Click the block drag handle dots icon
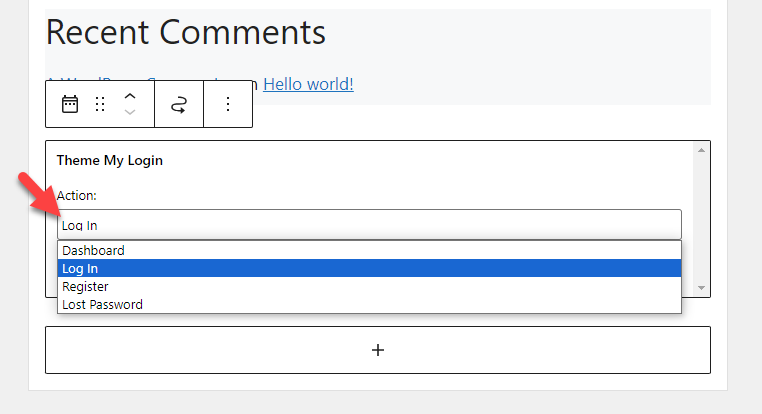Screen dimensions: 762x414 click(x=100, y=104)
